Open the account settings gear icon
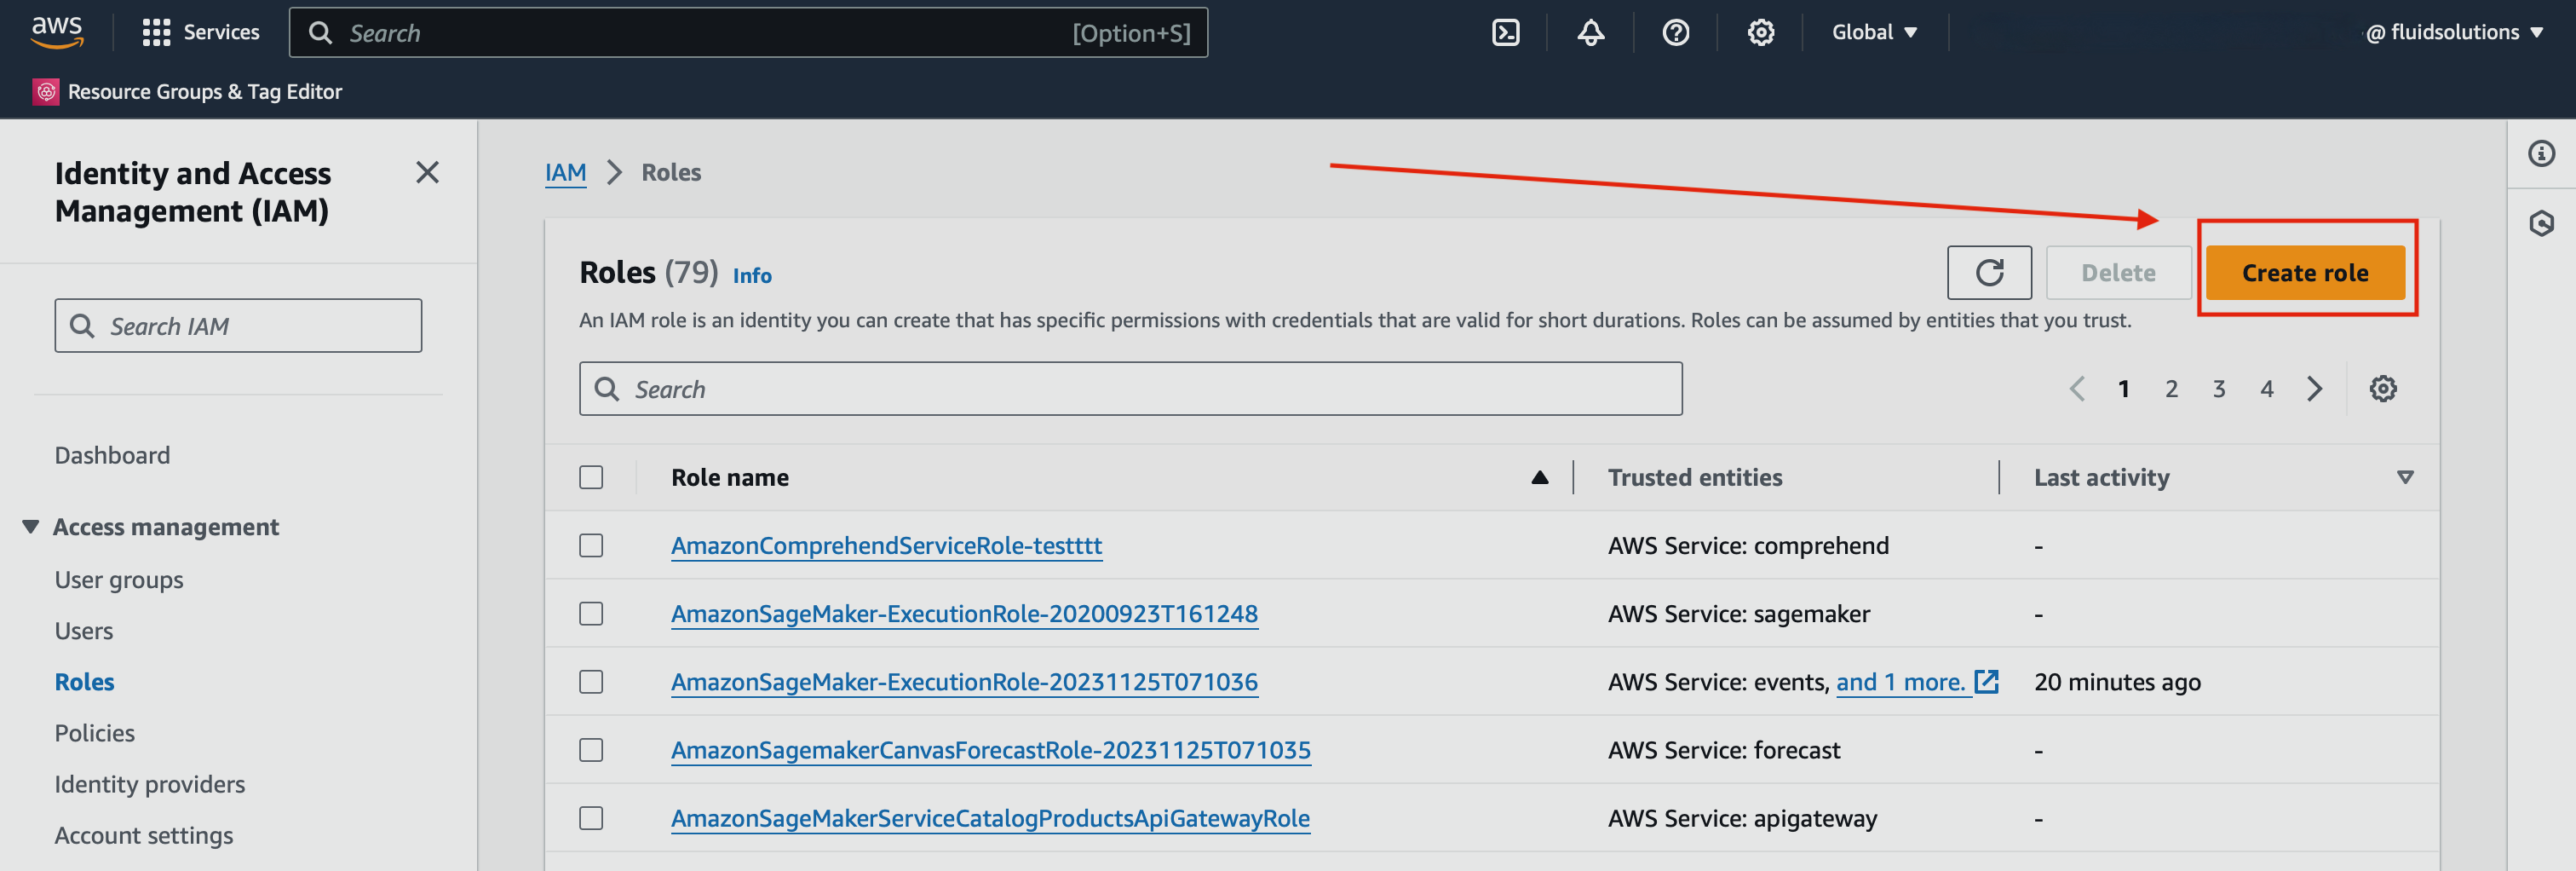The width and height of the screenshot is (2576, 871). point(1760,32)
